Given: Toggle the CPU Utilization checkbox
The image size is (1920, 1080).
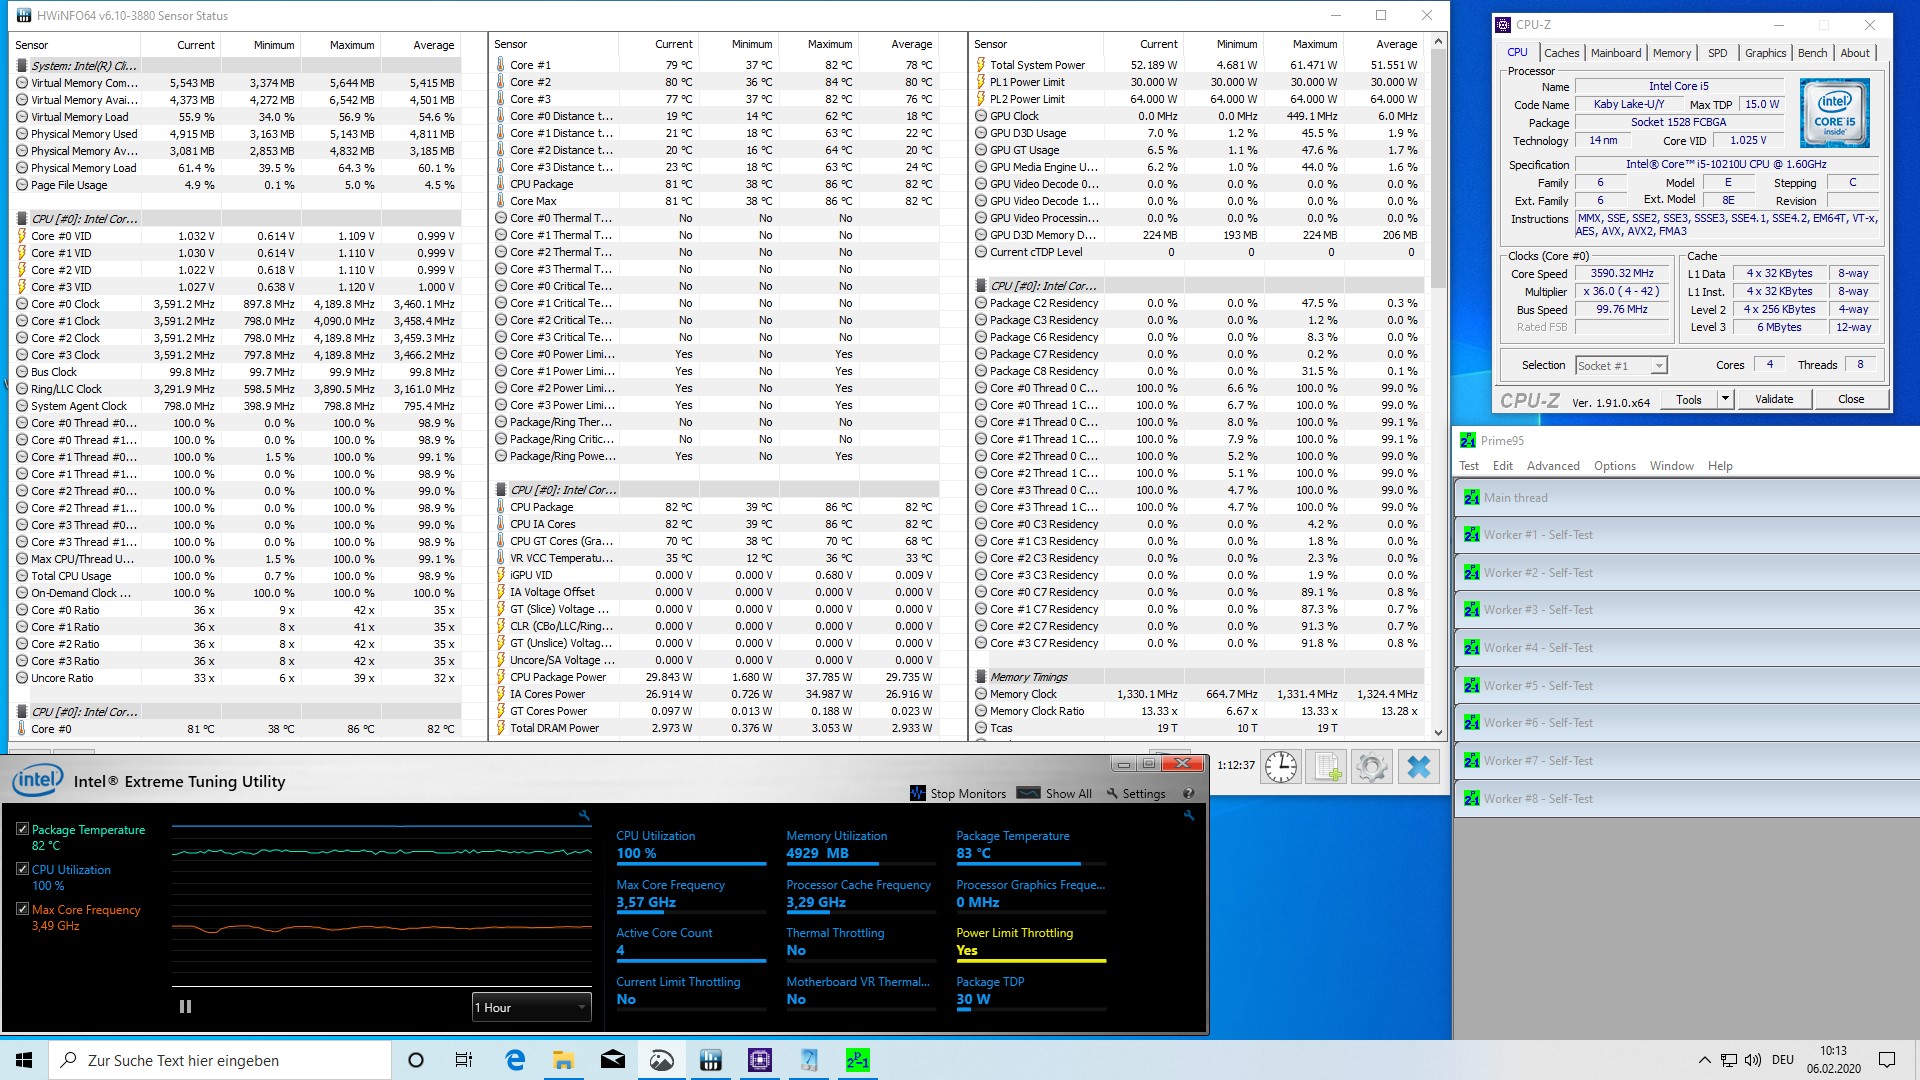Looking at the screenshot, I should [x=22, y=869].
